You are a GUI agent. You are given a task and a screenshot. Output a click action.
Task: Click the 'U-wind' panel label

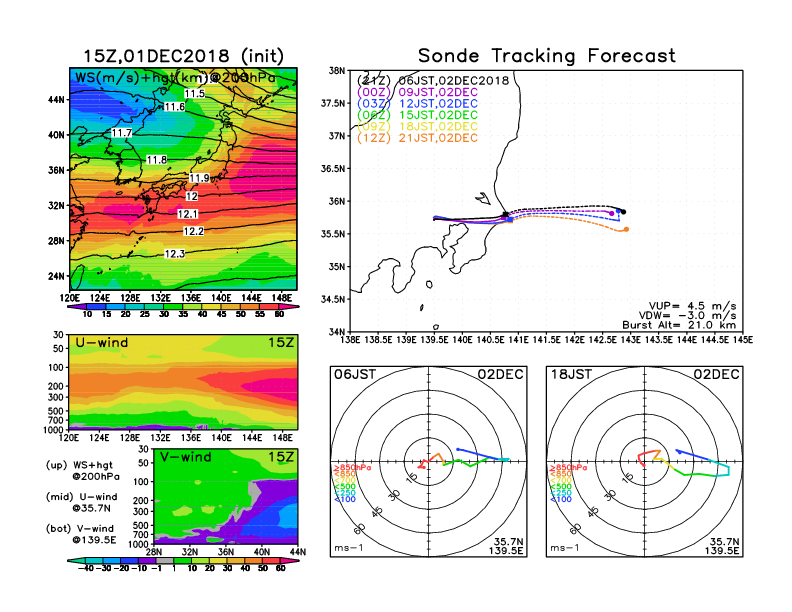[102, 342]
